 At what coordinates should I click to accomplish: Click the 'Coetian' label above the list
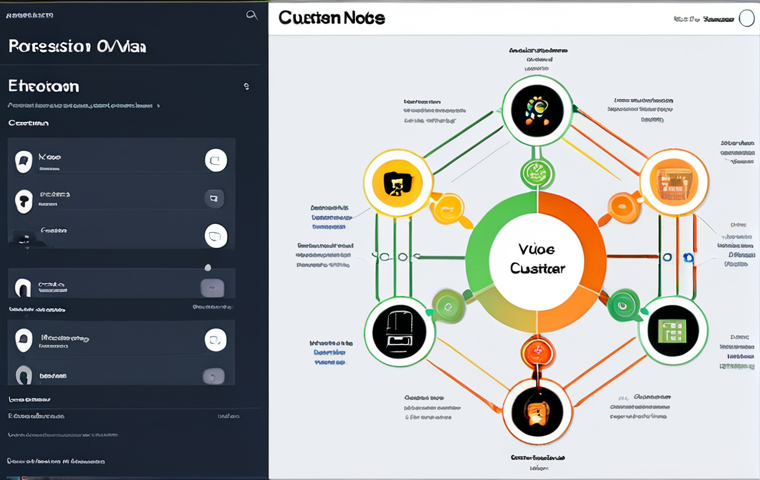pyautogui.click(x=28, y=123)
